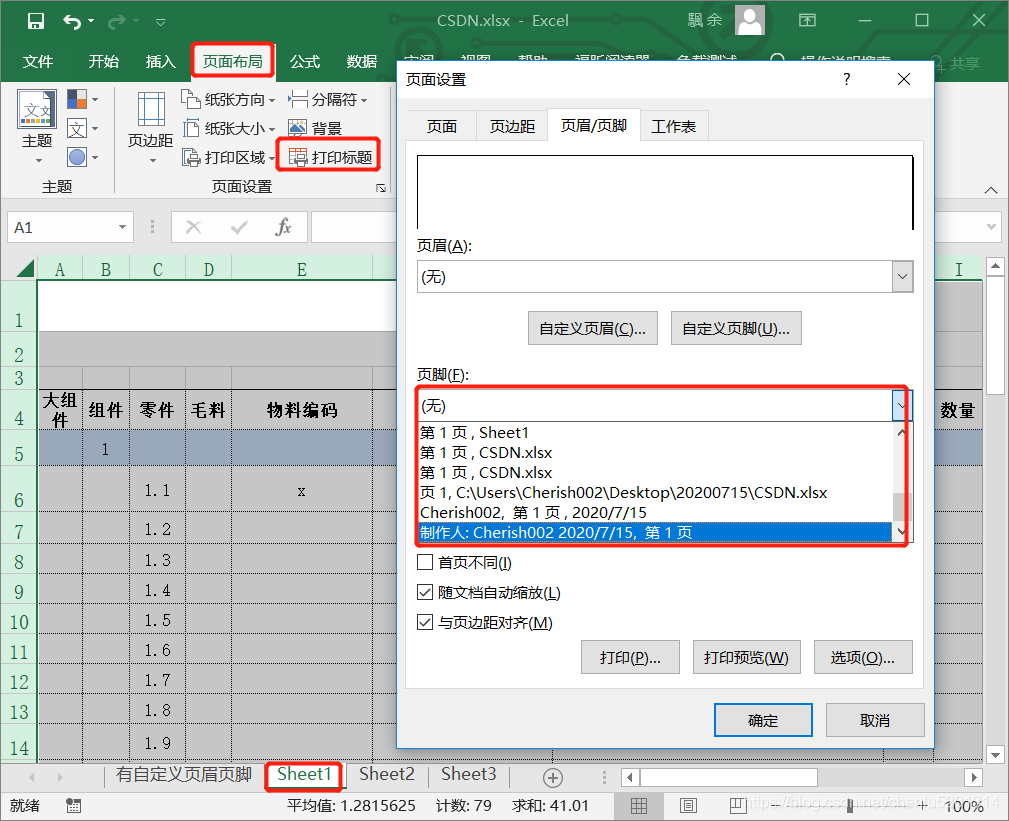Open the 纸张方向 orientation dropdown

tap(229, 100)
